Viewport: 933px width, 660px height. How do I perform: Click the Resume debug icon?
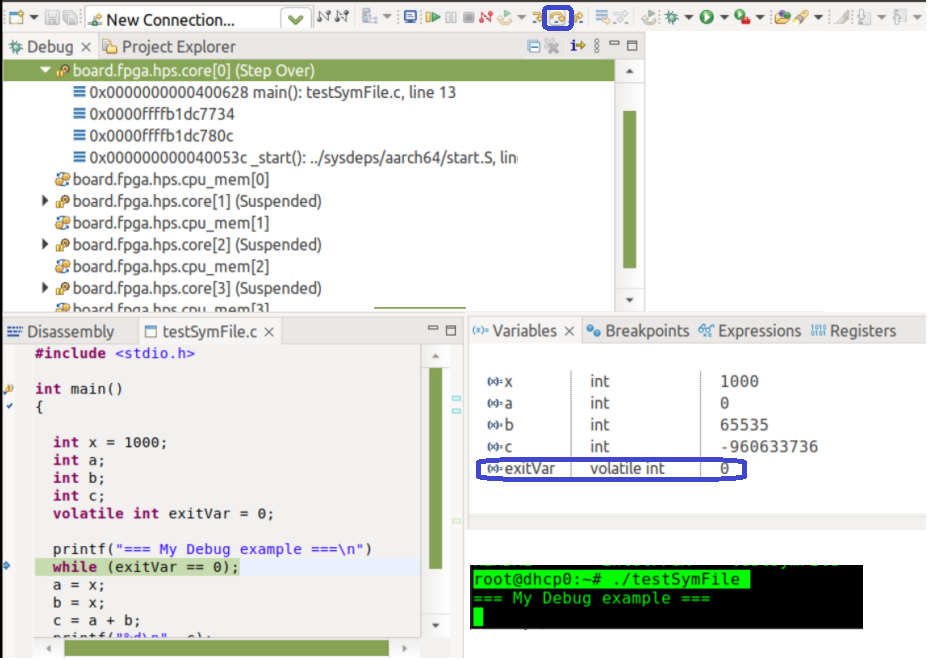coord(432,17)
